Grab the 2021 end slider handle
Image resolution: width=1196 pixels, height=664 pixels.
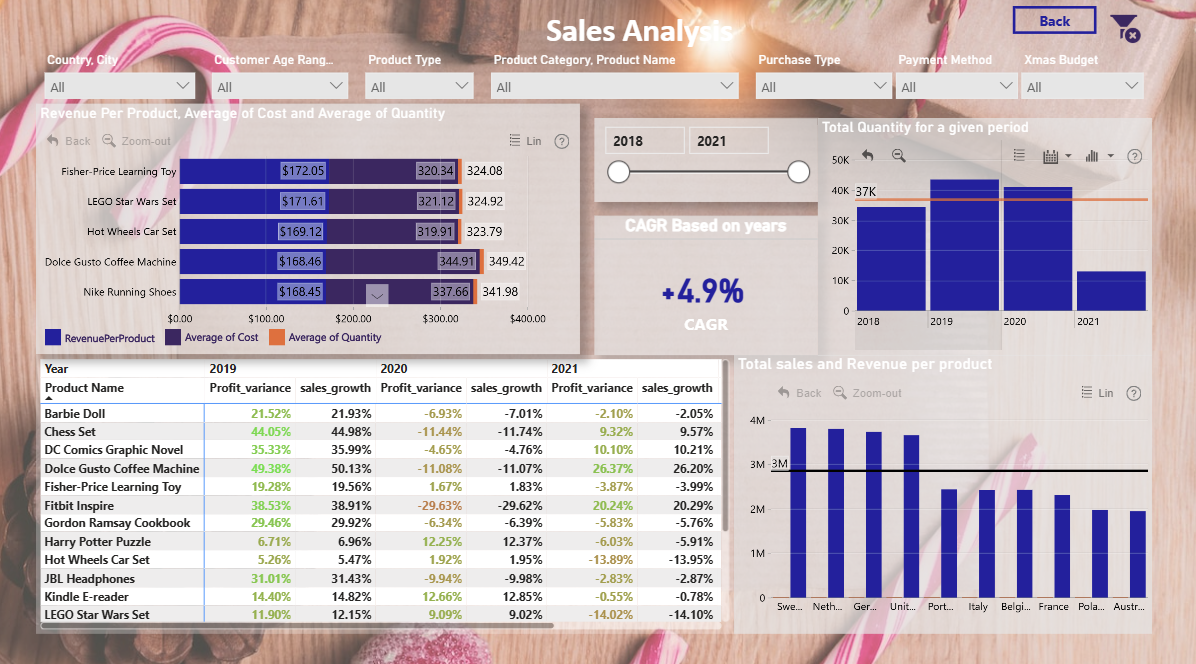point(798,172)
